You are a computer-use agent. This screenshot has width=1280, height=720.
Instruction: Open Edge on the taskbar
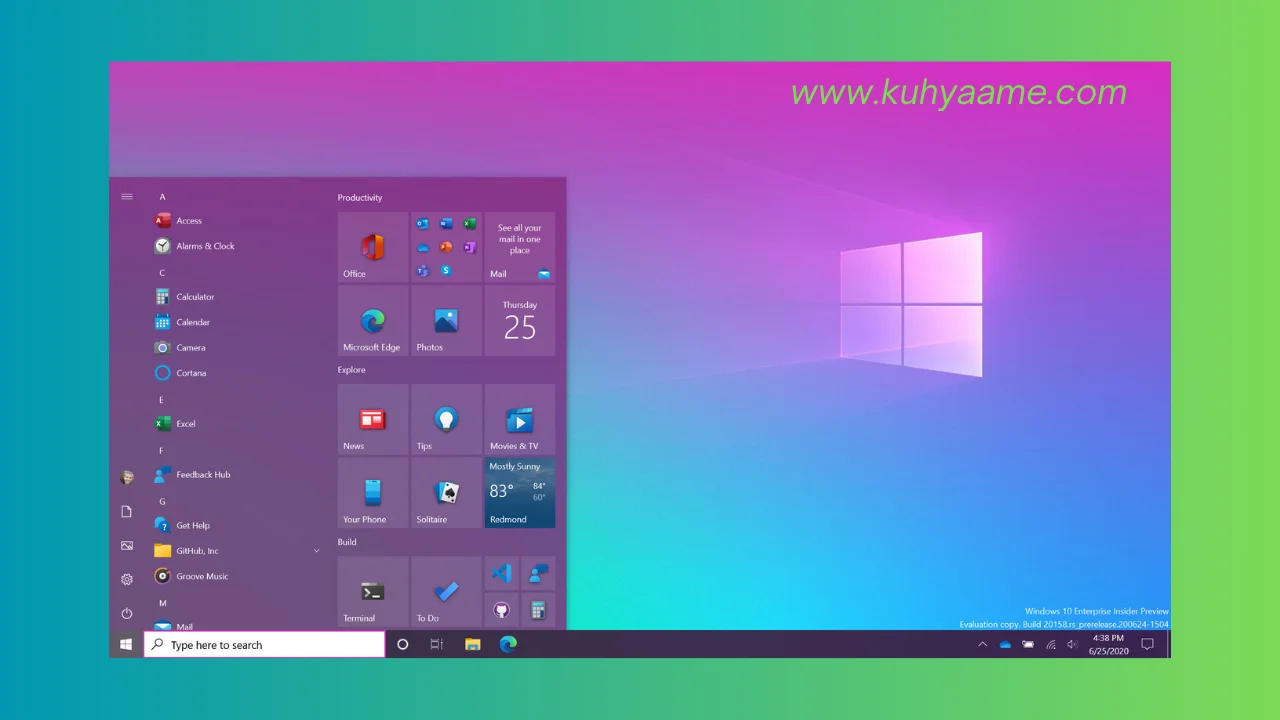pyautogui.click(x=508, y=645)
